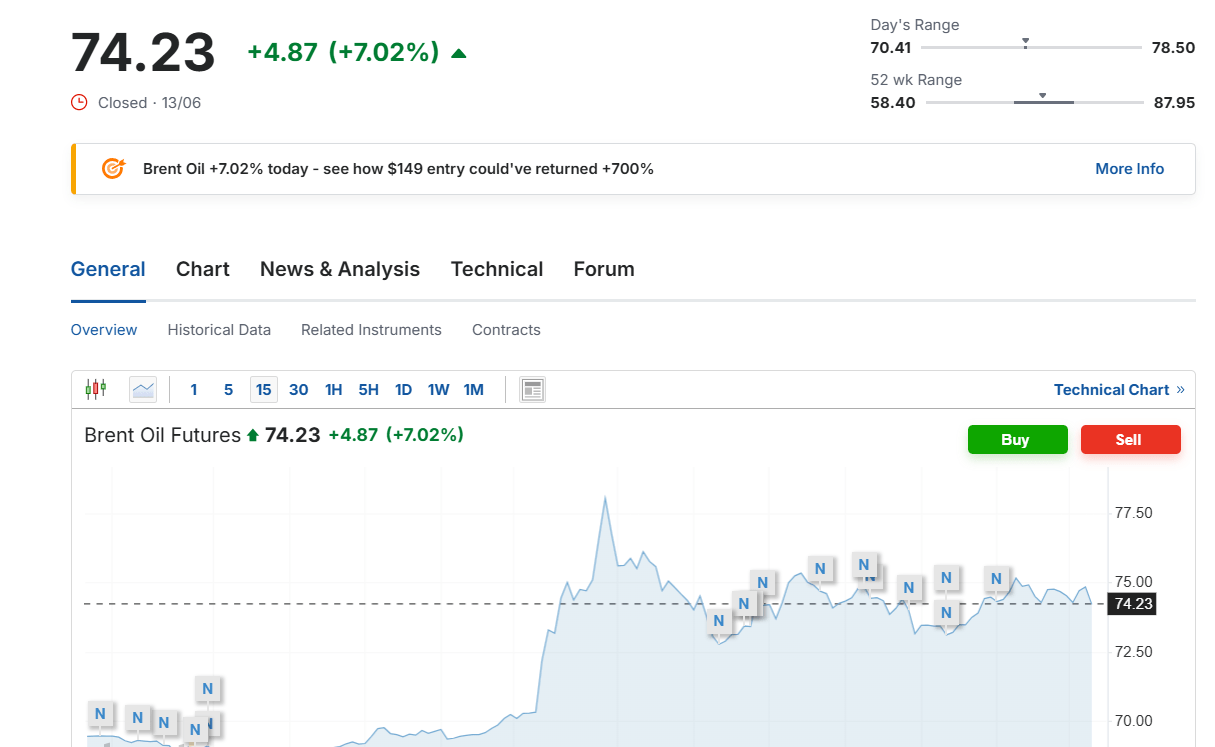Switch to candlestick chart type icon
Screen dimensions: 1215x747
[x=96, y=389]
